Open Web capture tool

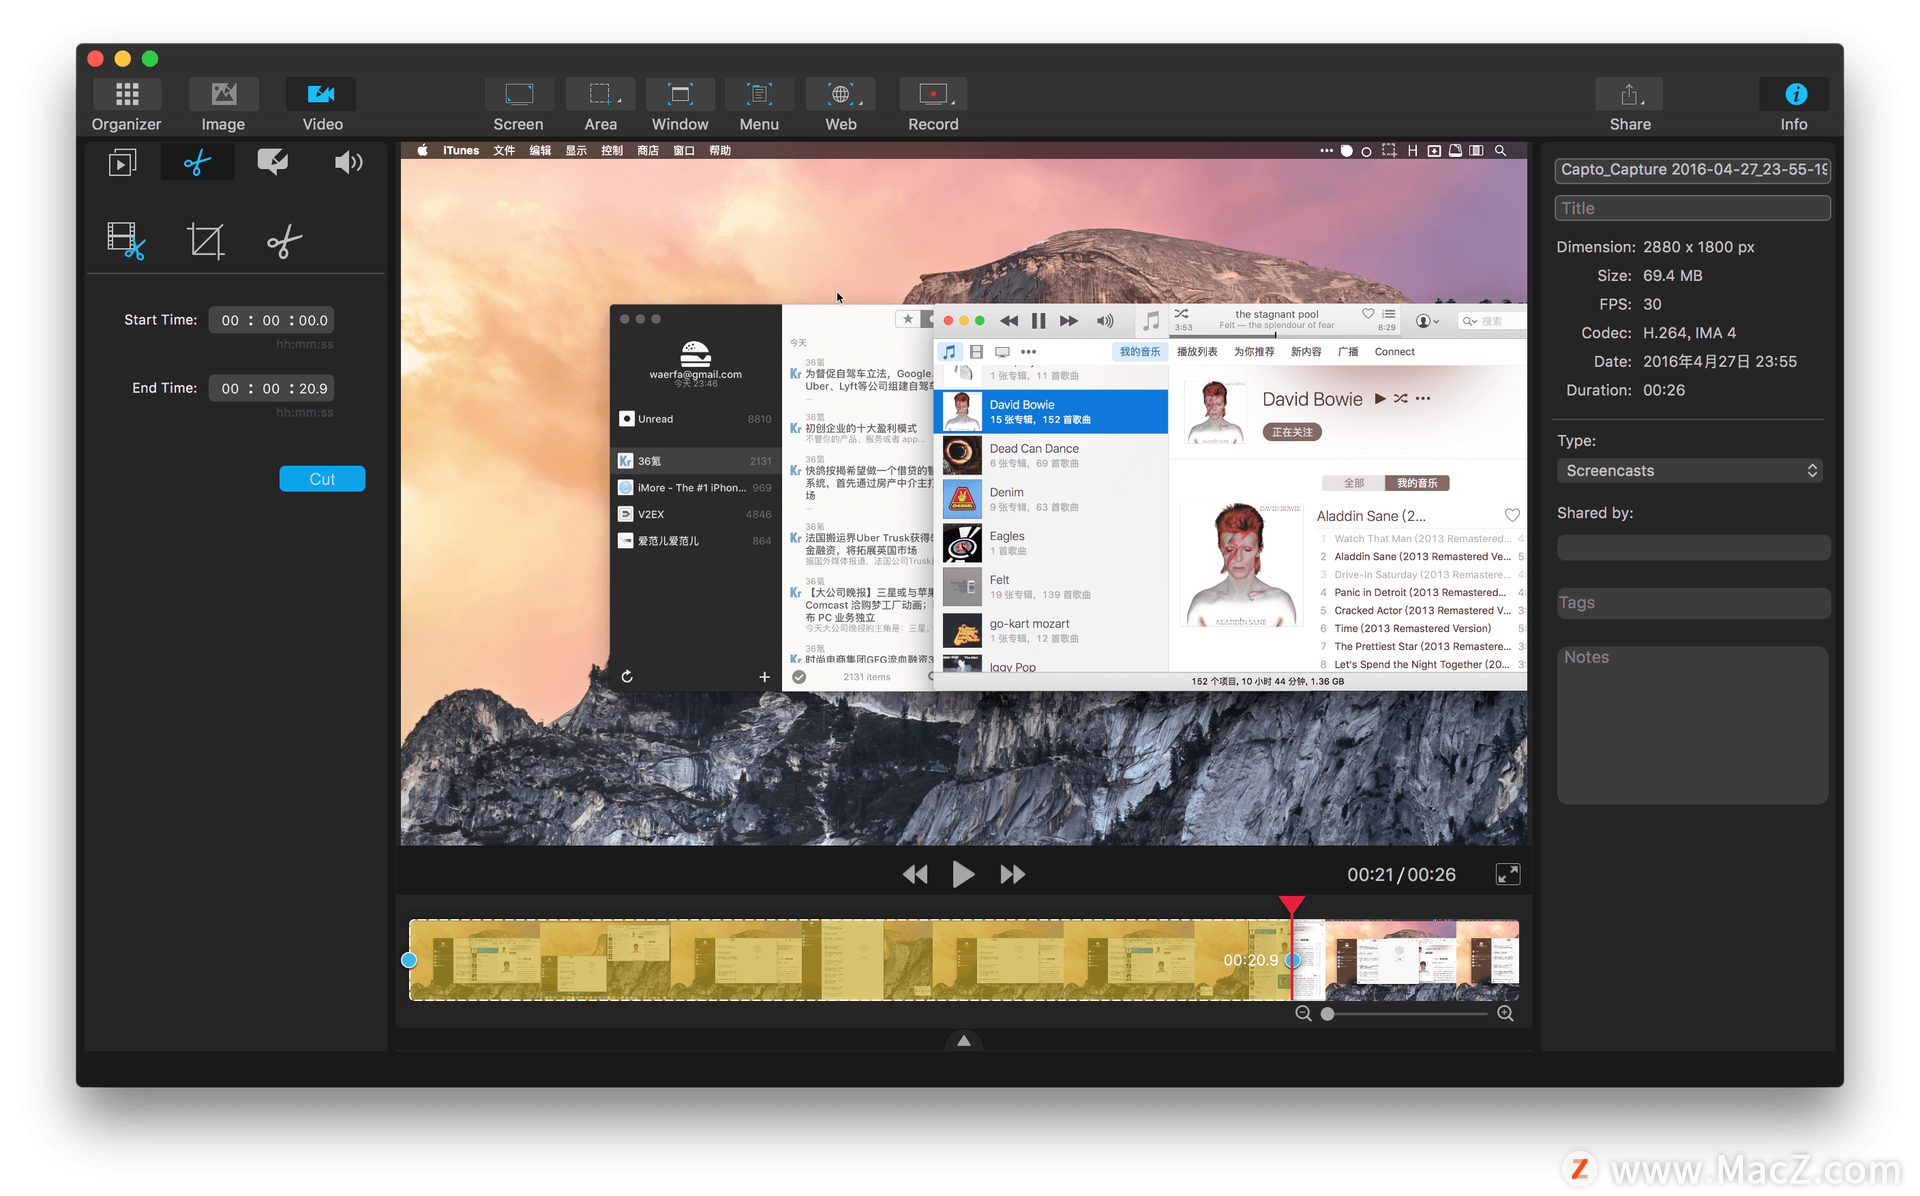tap(840, 105)
